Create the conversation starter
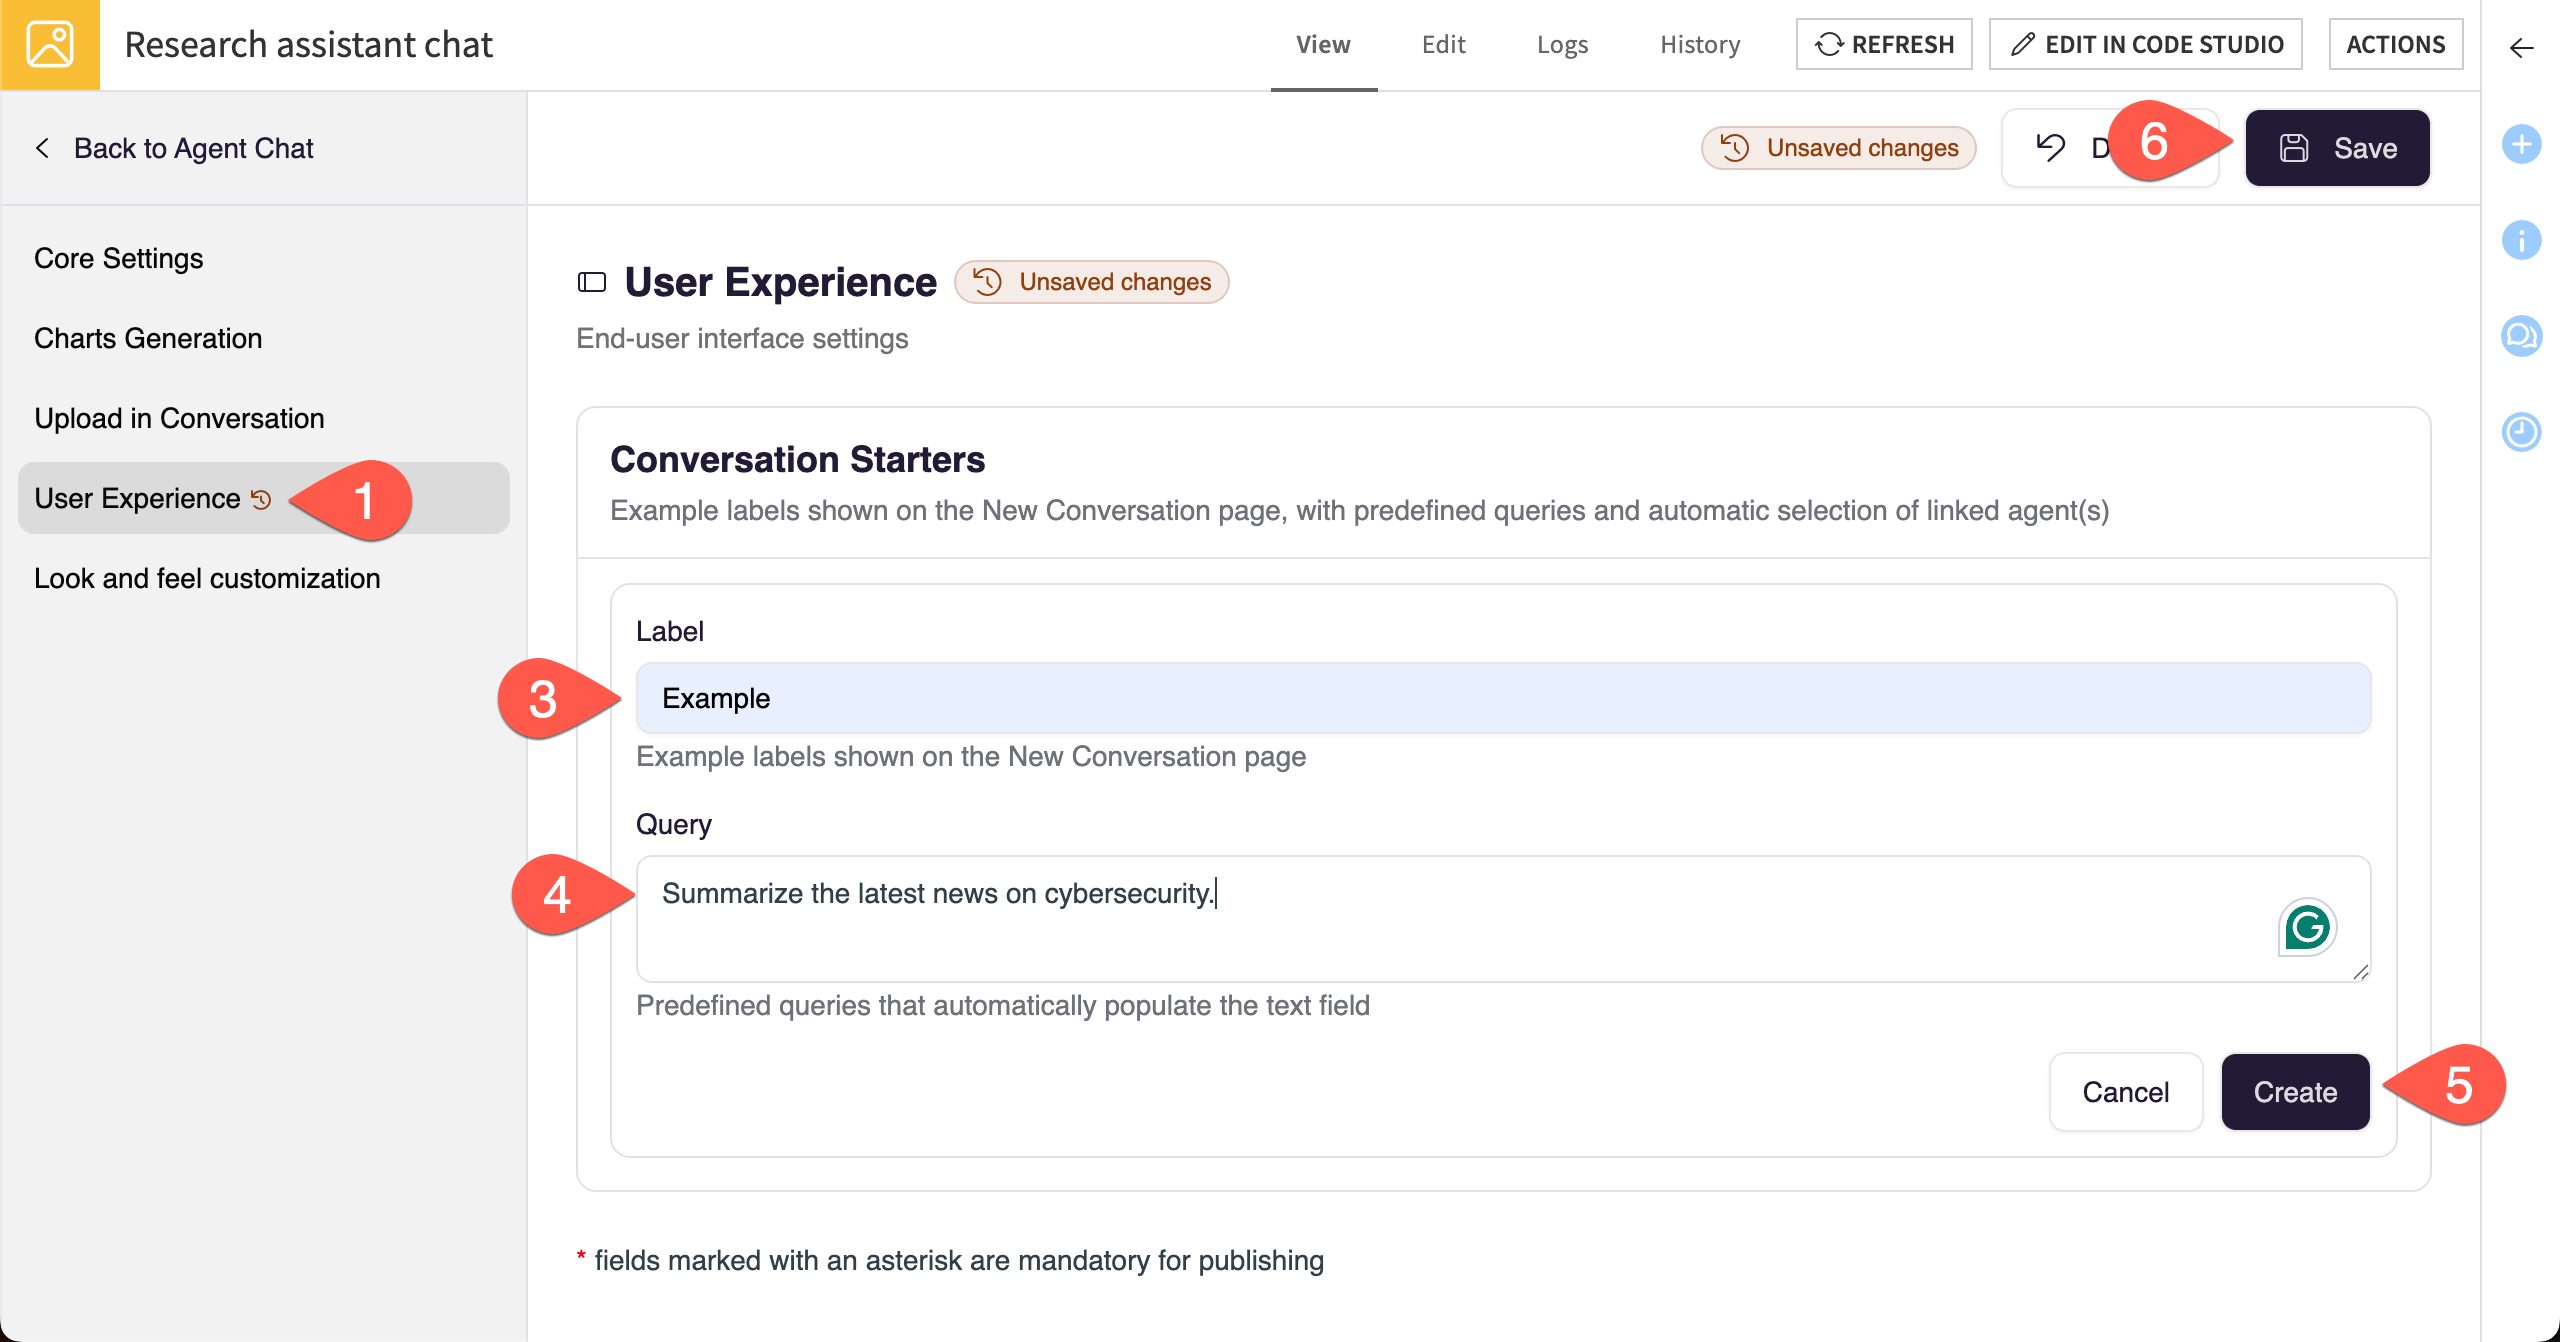The width and height of the screenshot is (2560, 1342). point(2295,1092)
